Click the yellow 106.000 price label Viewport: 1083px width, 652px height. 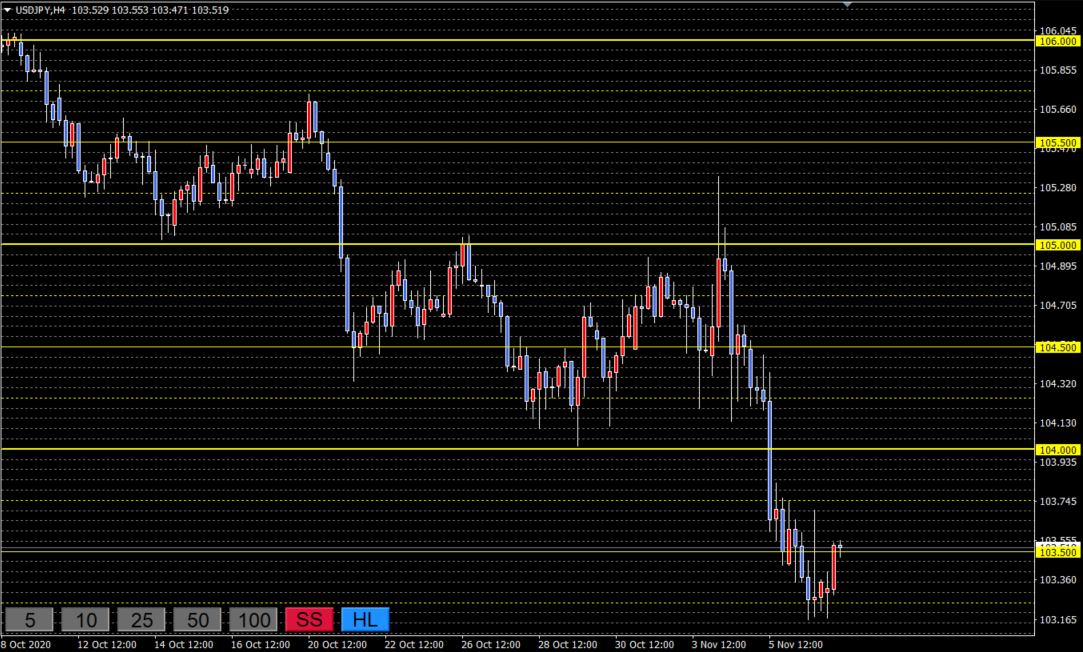click(1058, 41)
